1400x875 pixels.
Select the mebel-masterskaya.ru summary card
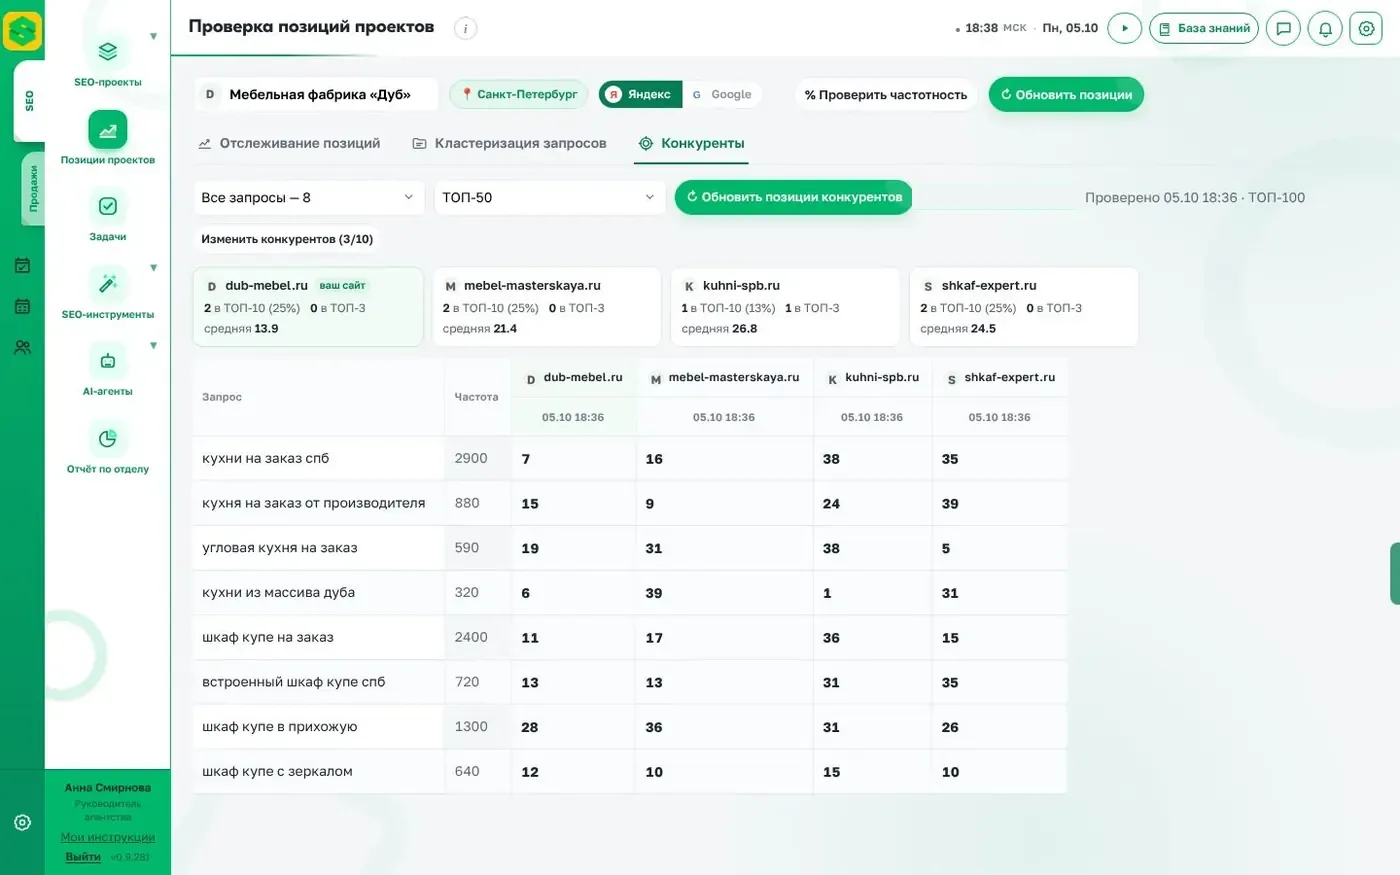(x=547, y=307)
